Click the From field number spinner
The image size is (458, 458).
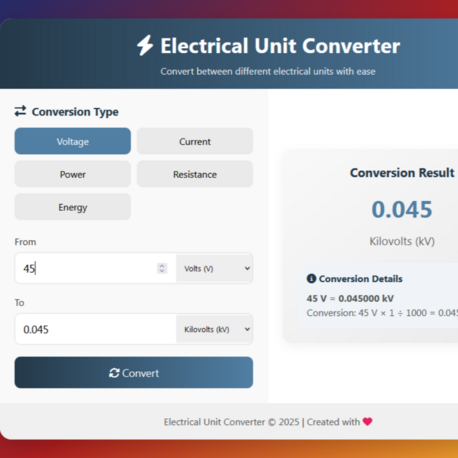[162, 268]
